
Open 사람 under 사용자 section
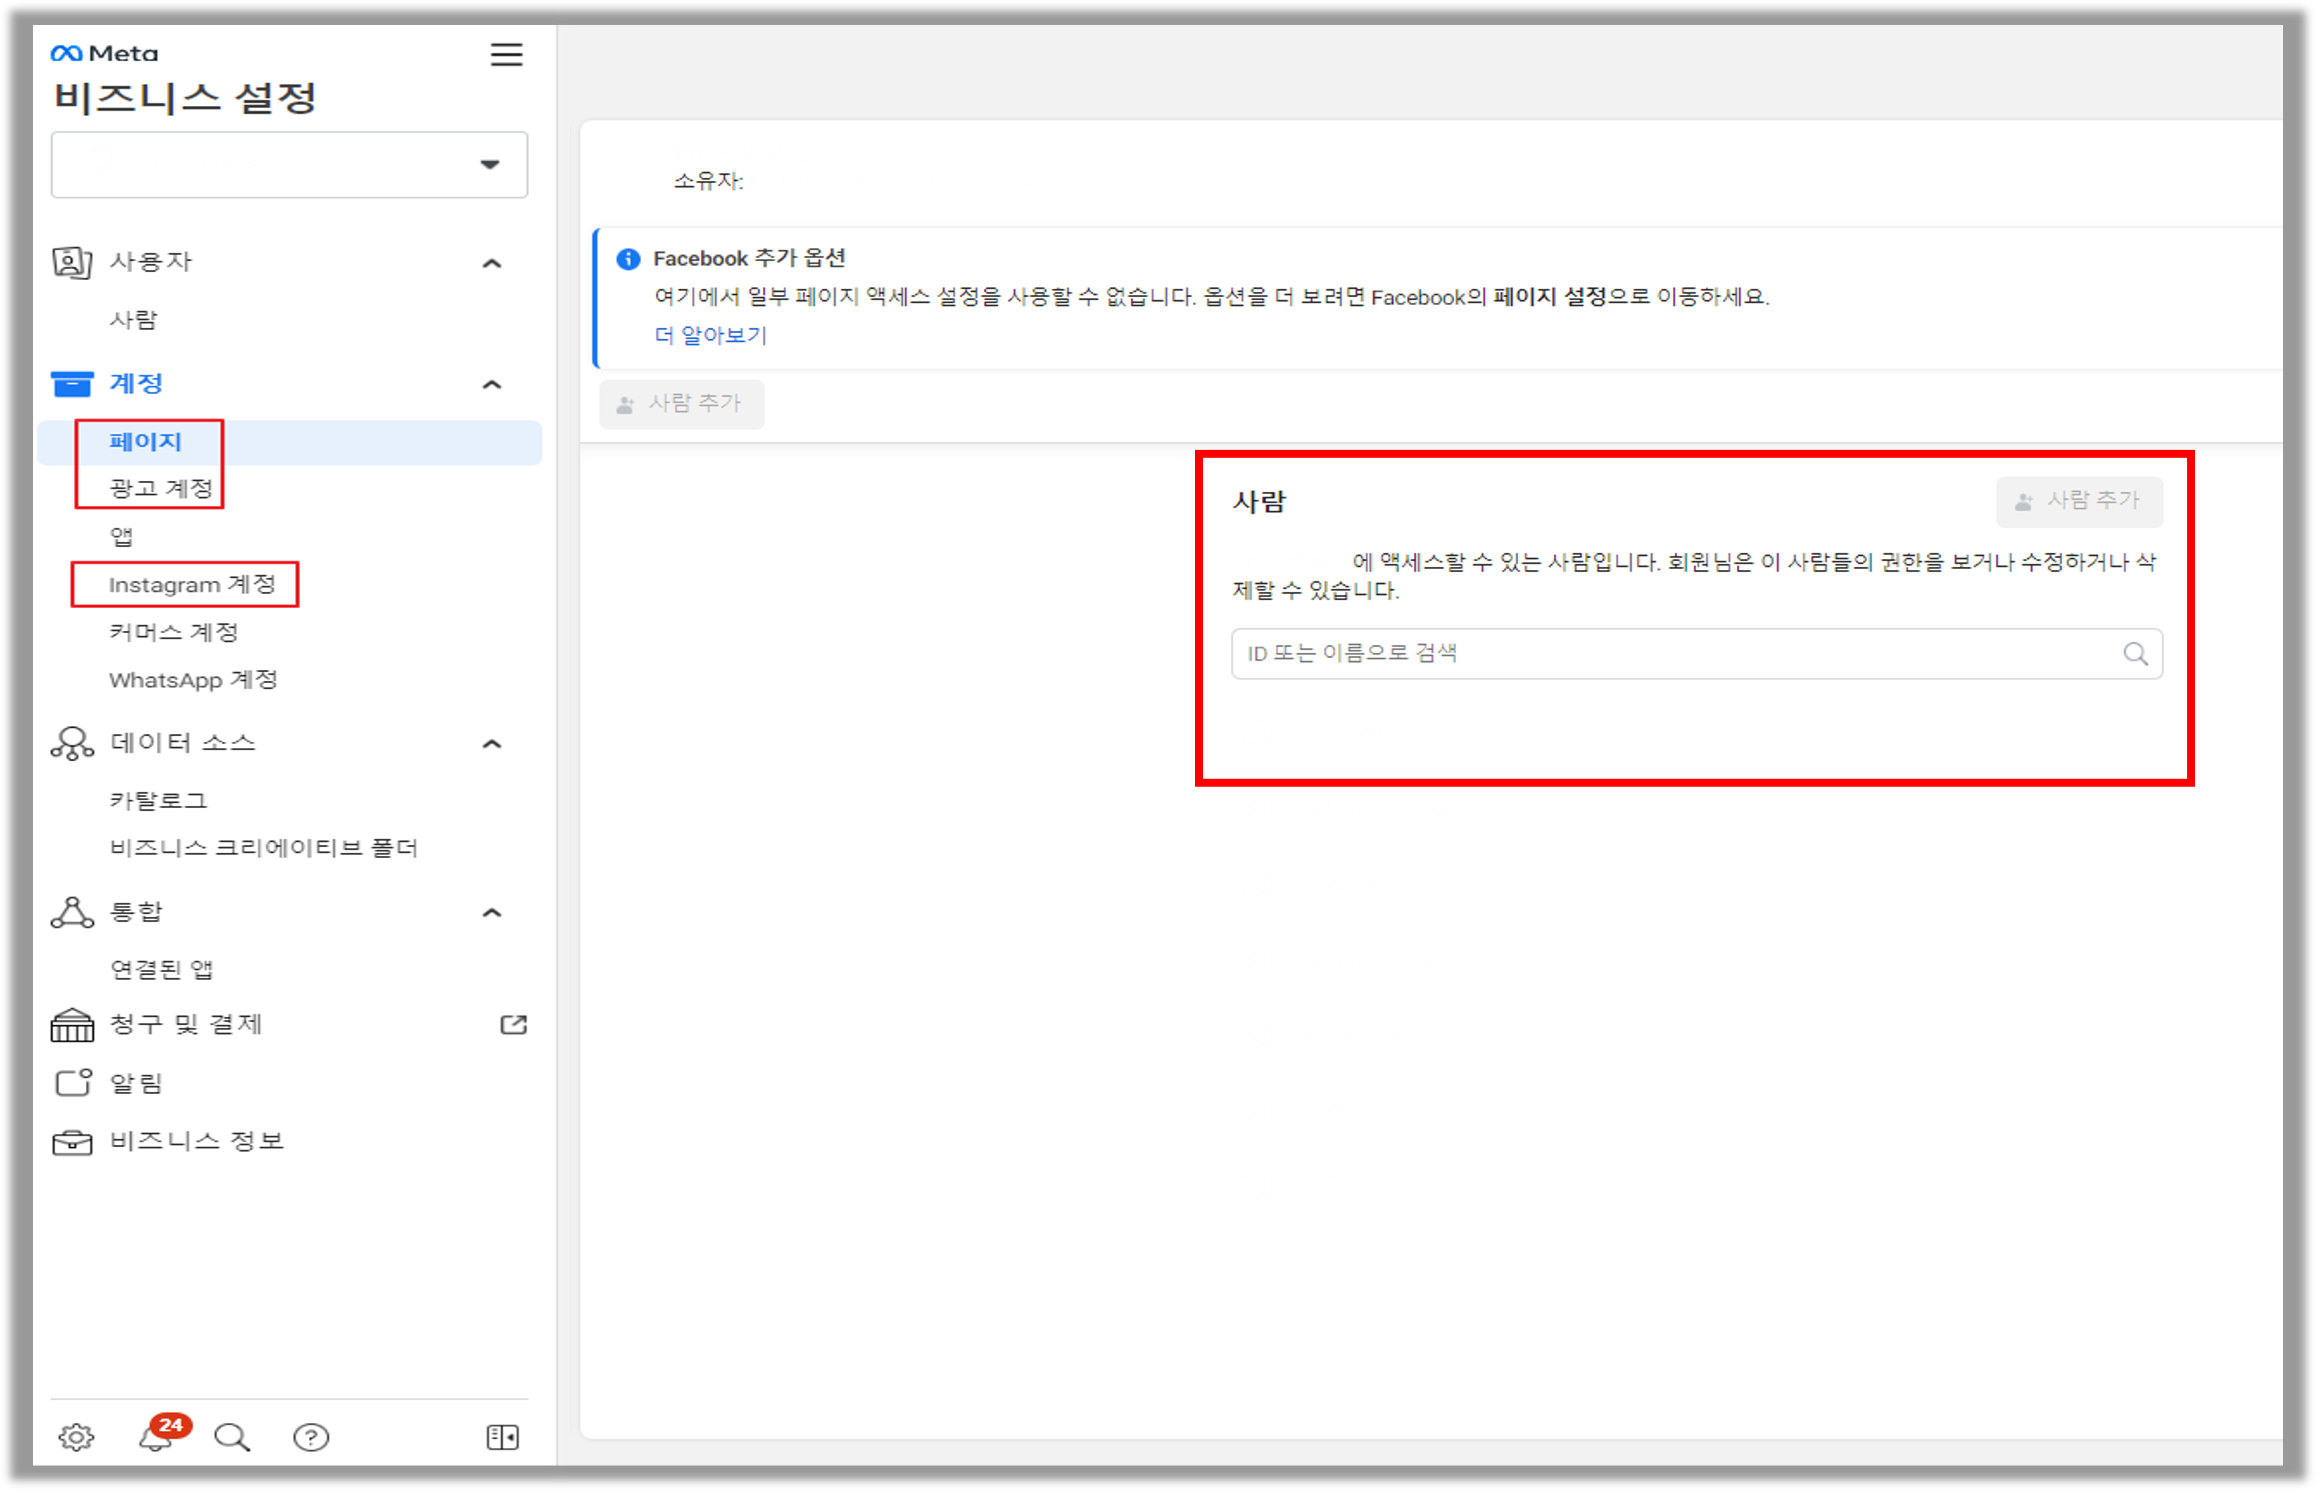coord(133,320)
